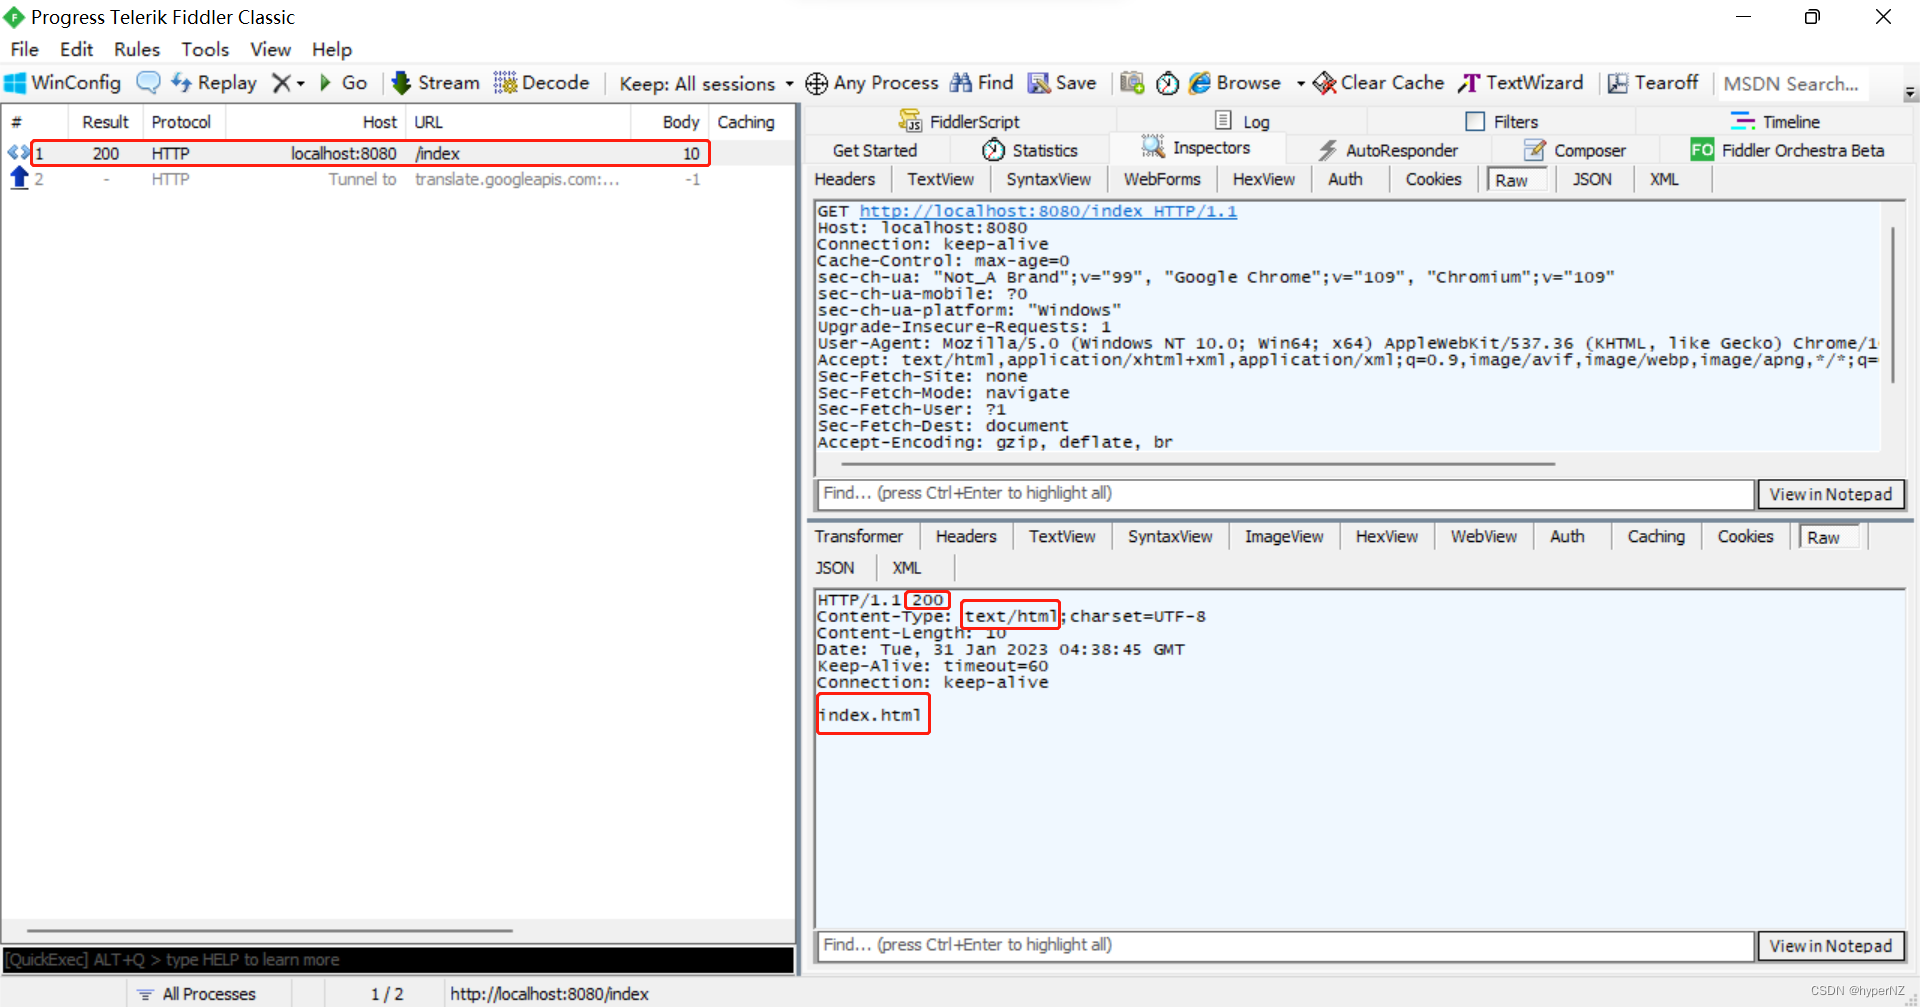Image resolution: width=1920 pixels, height=1007 pixels.
Task: Open the Get Started tab
Action: pyautogui.click(x=875, y=150)
